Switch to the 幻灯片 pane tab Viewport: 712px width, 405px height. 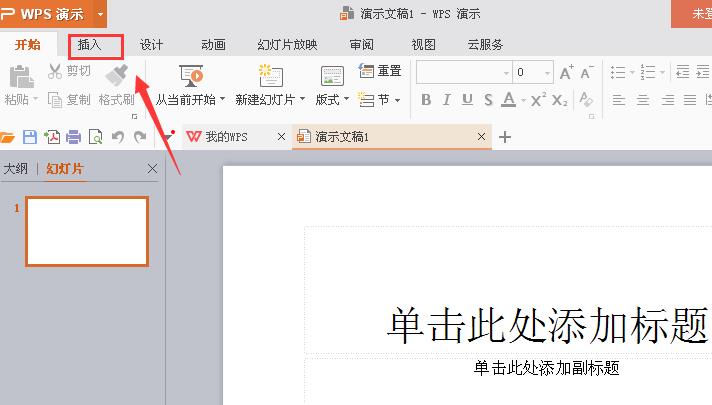point(65,169)
